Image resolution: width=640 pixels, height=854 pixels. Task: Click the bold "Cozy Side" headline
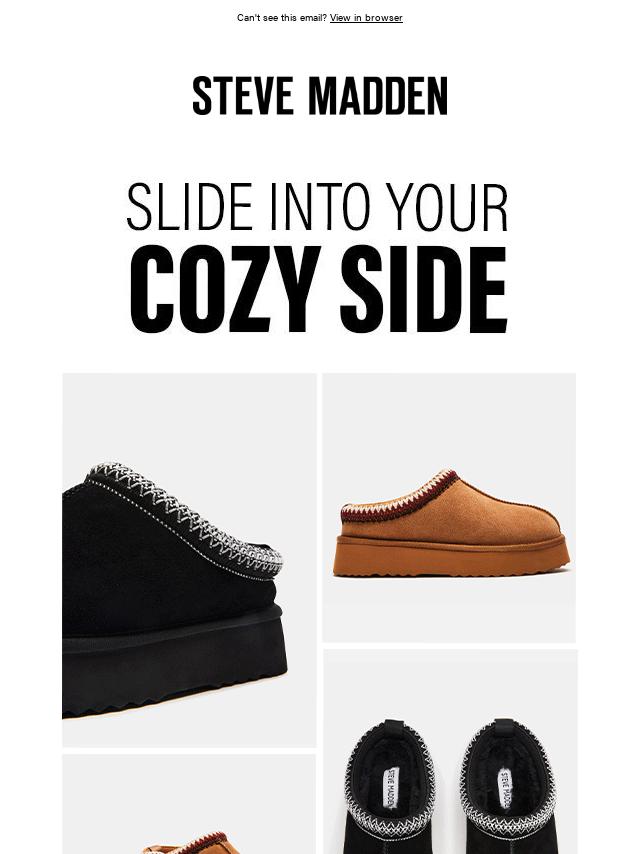pos(319,289)
